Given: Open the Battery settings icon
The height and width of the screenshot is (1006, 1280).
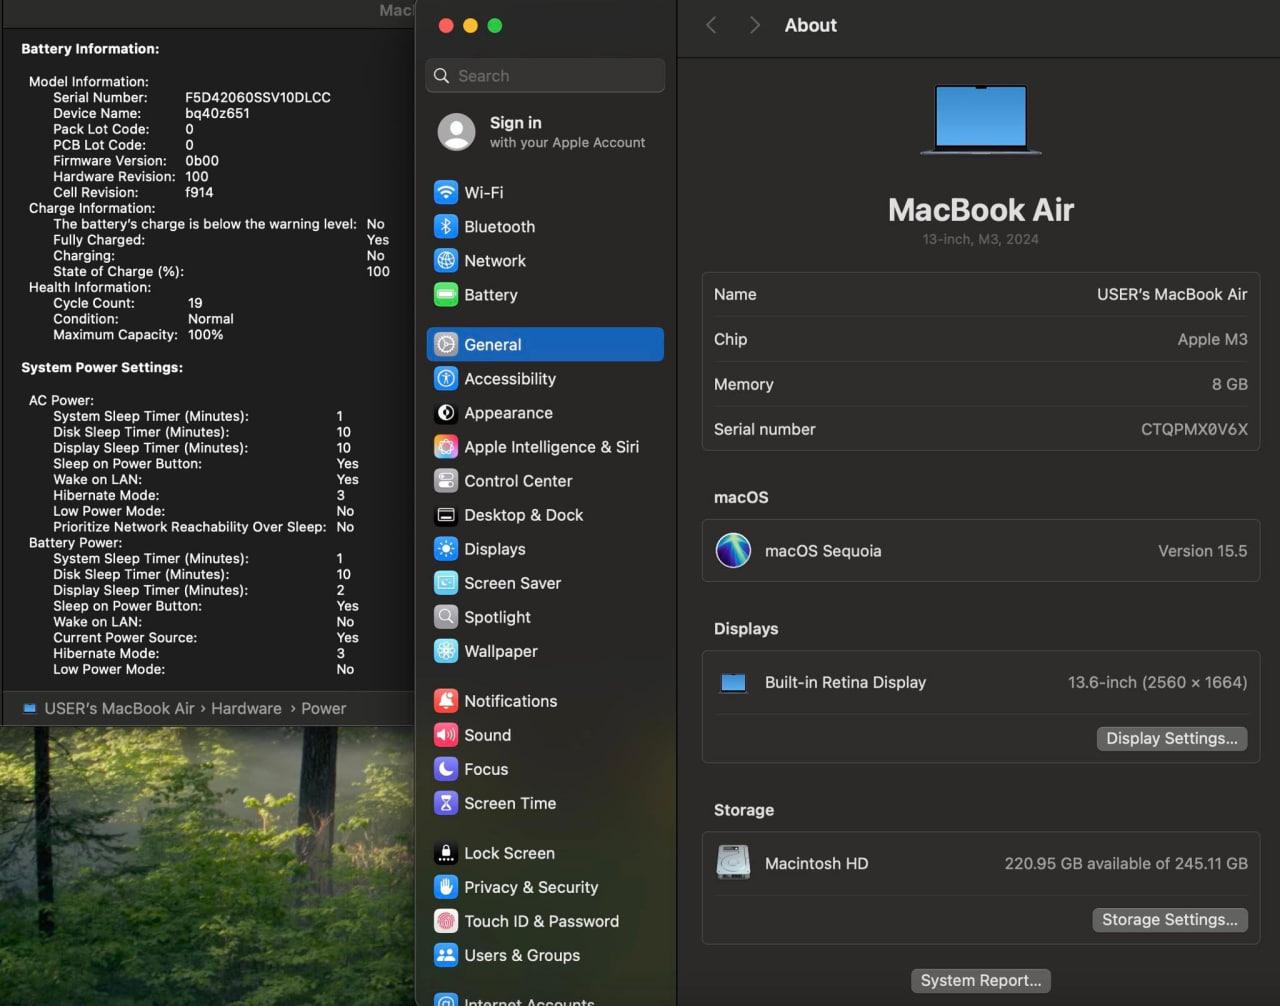Looking at the screenshot, I should 446,295.
